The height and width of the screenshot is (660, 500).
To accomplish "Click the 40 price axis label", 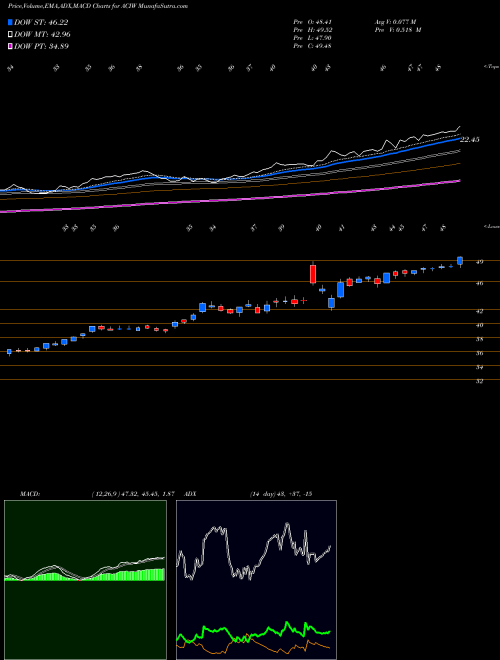I will click(479, 325).
